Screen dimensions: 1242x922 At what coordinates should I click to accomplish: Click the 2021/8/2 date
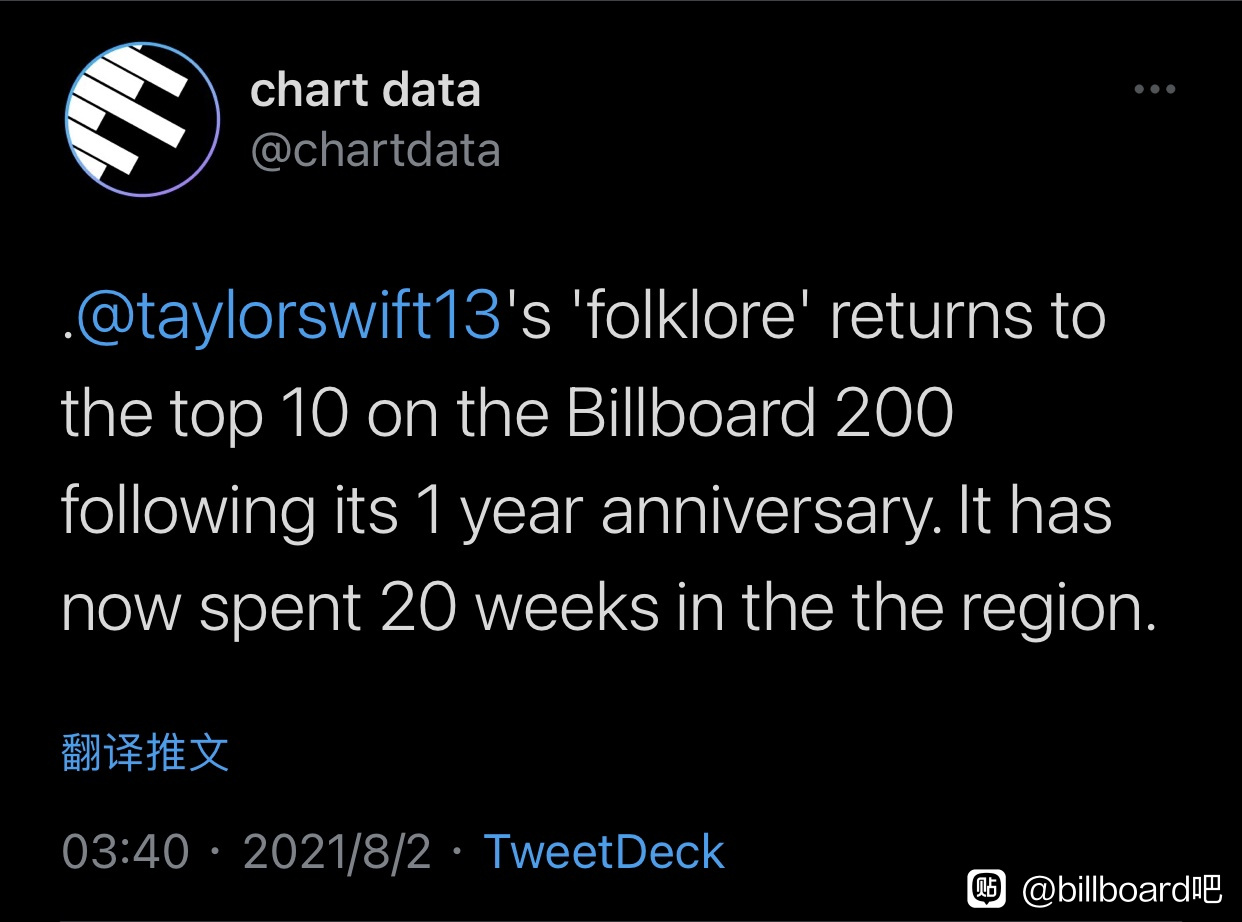tap(337, 852)
